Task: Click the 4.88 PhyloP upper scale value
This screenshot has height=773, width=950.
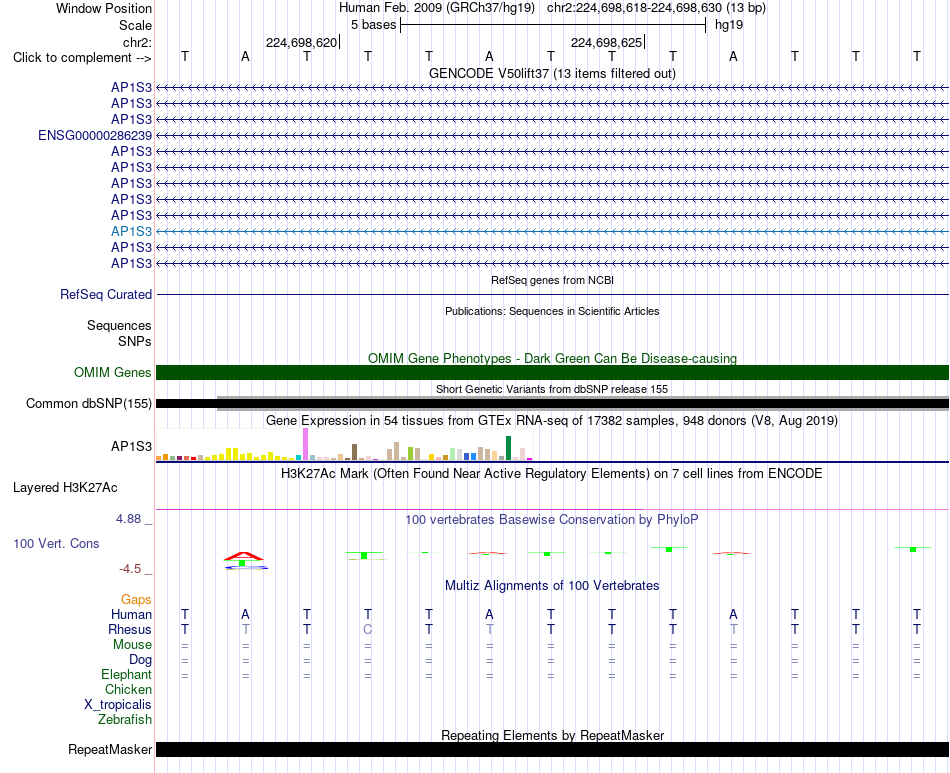Action: pos(128,519)
